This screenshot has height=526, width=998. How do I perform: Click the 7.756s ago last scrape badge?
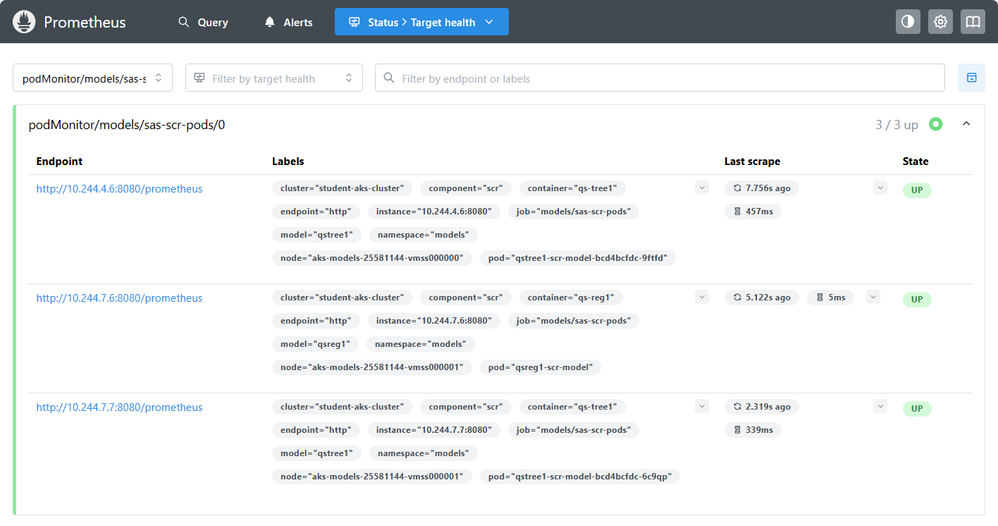point(761,188)
